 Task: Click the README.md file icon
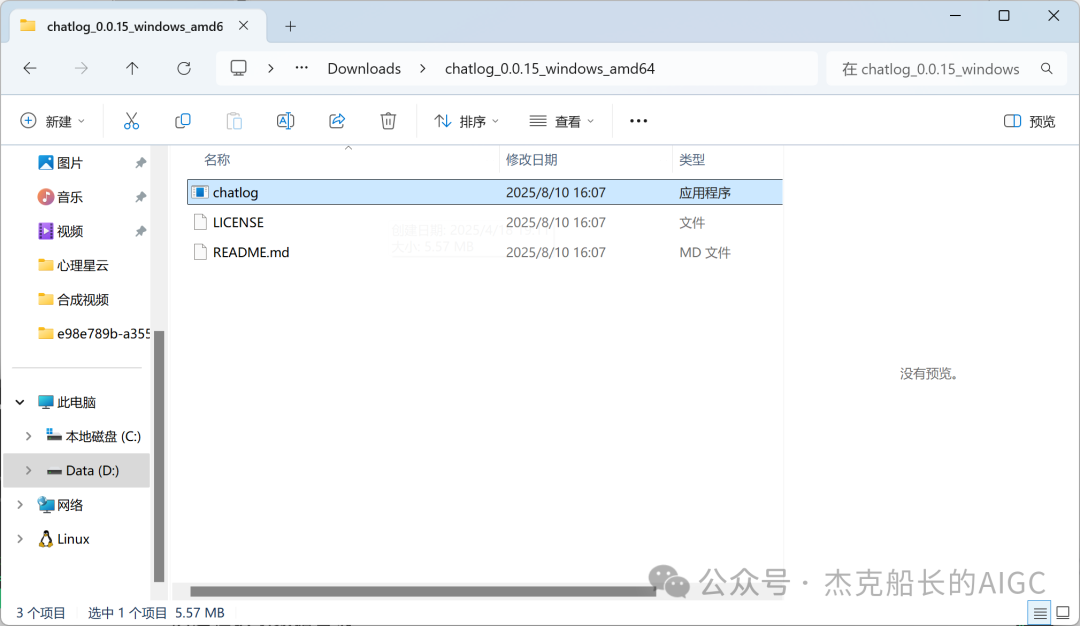tap(200, 252)
